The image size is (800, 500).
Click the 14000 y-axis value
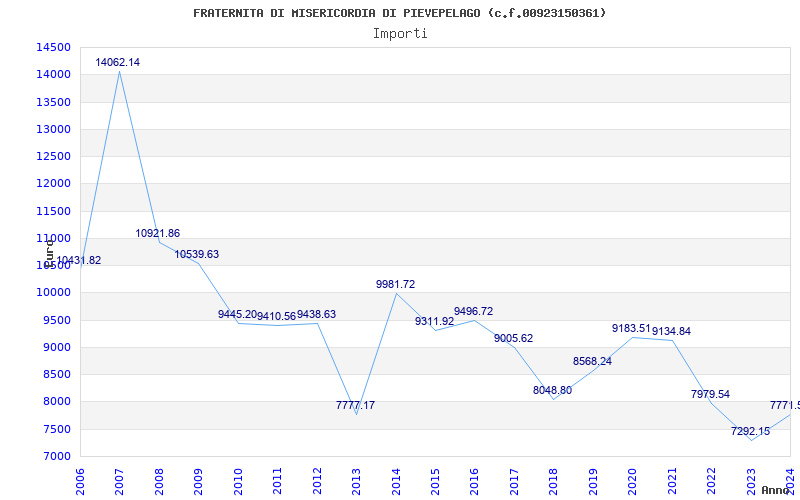coord(53,74)
